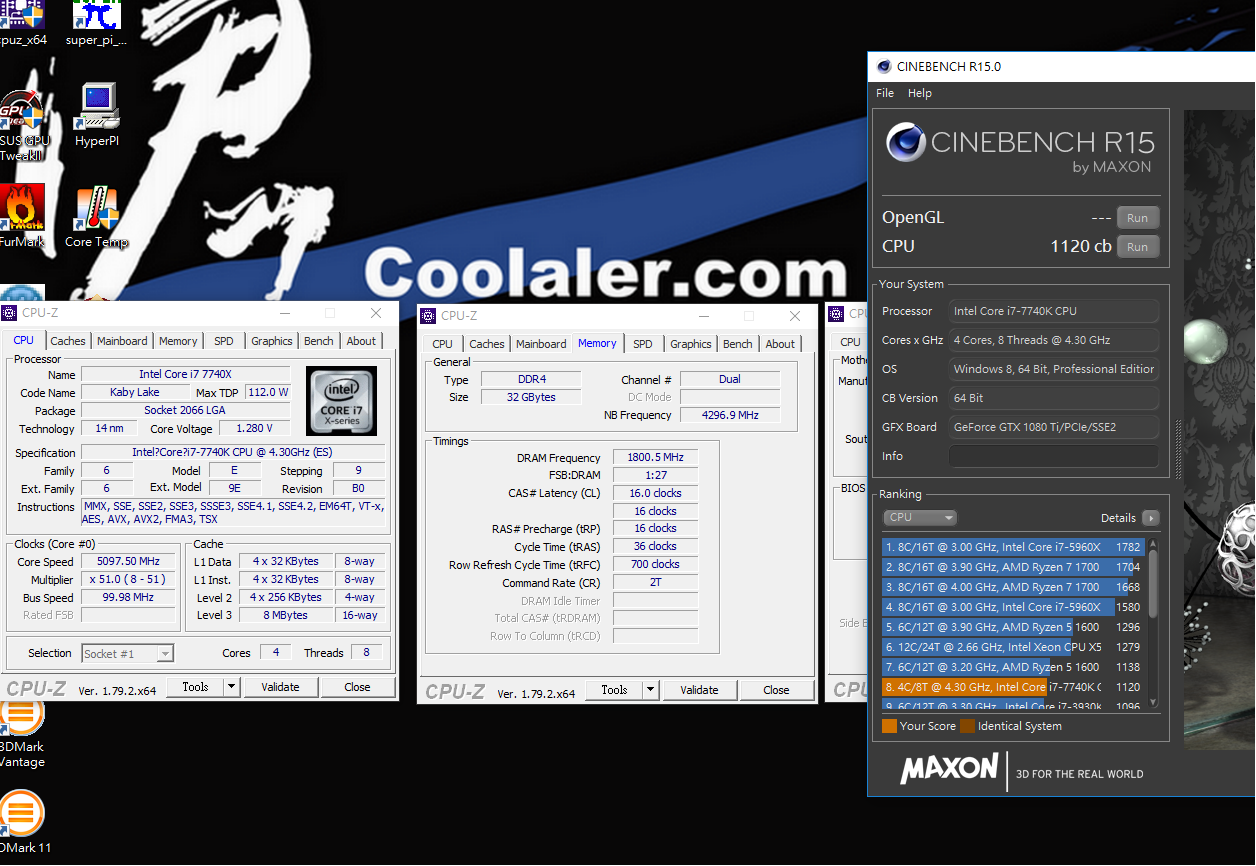Click the MAXON logo in Cinebench

pyautogui.click(x=949, y=769)
